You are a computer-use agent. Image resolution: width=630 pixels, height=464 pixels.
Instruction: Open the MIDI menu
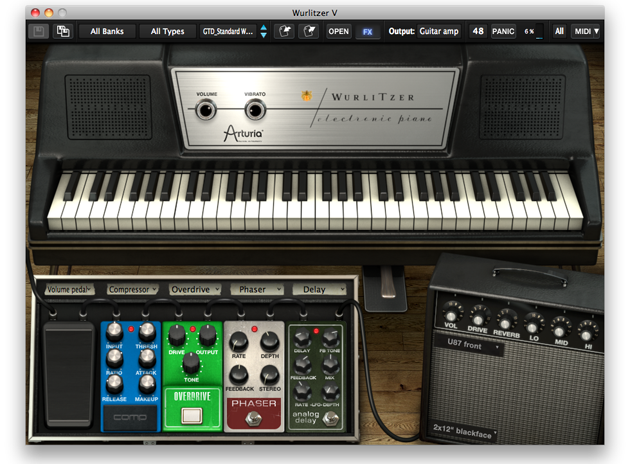pos(586,31)
